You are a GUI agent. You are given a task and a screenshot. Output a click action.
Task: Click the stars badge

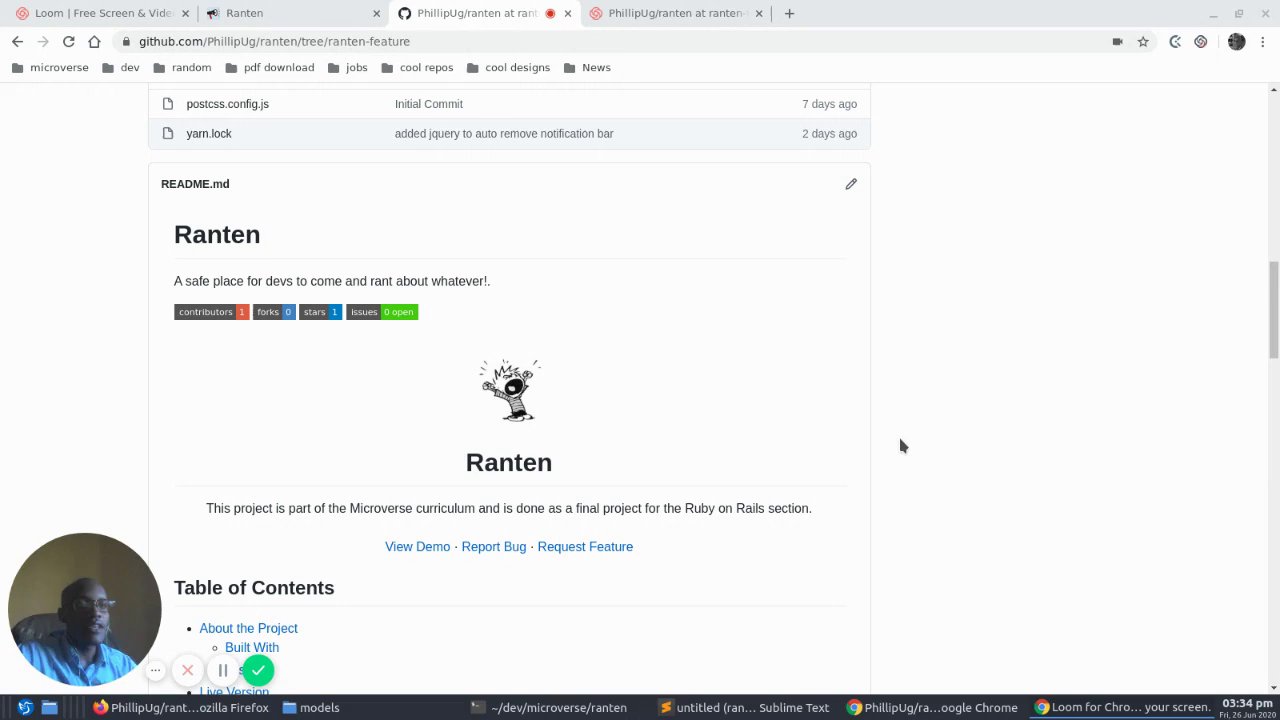(x=320, y=312)
